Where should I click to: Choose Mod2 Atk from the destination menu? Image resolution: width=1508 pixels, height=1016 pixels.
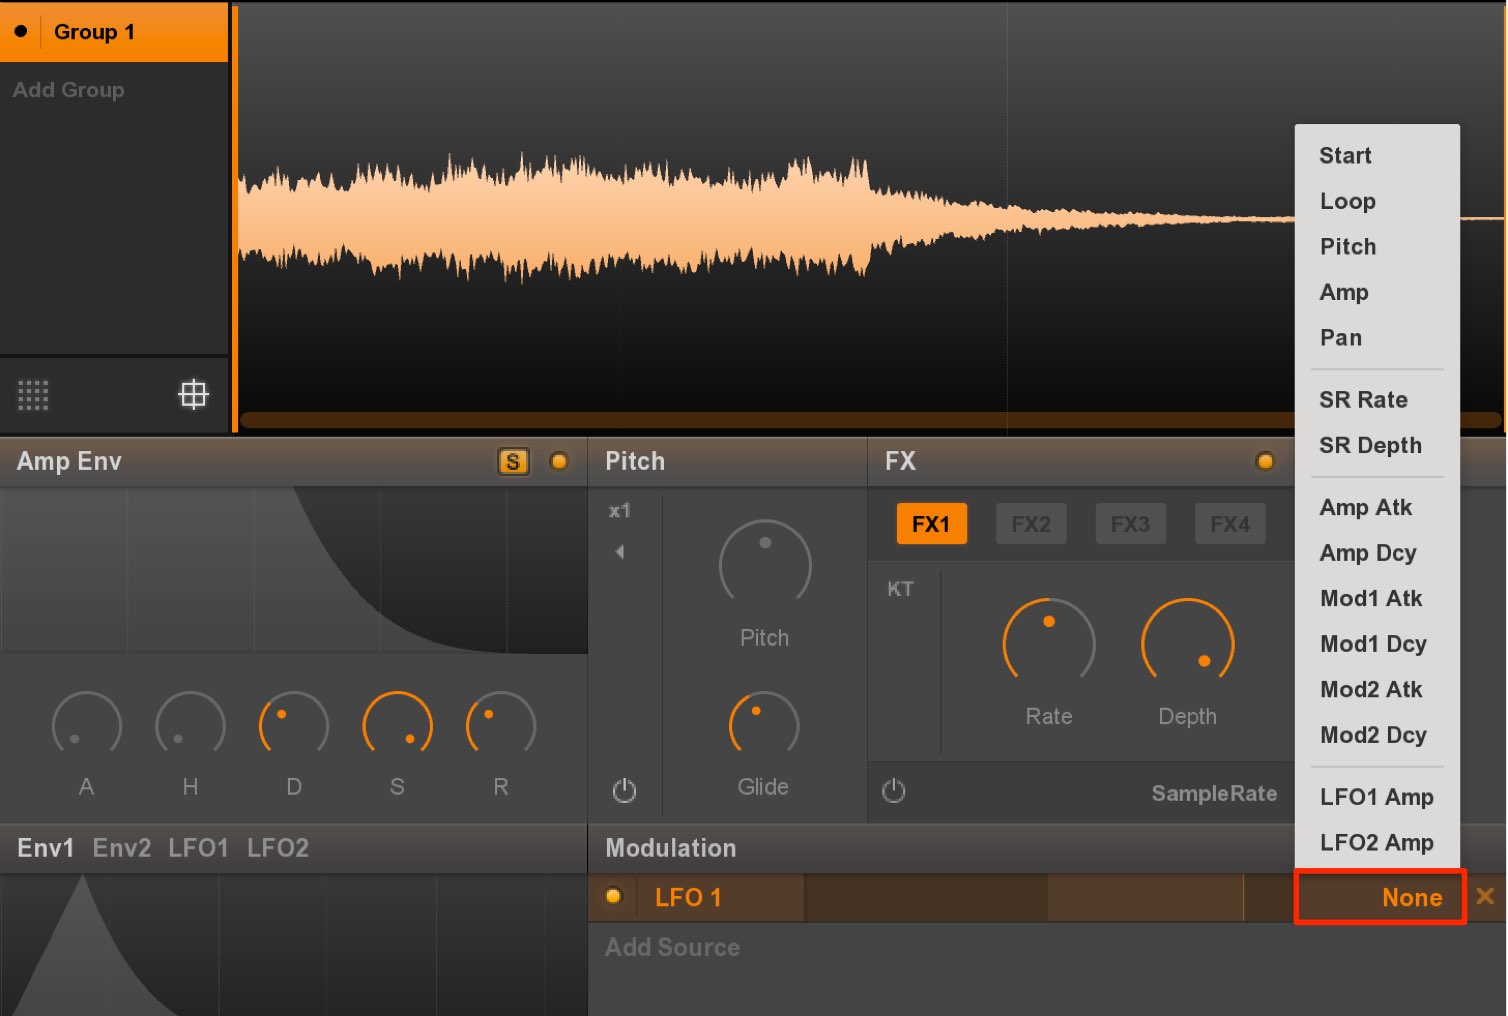point(1377,690)
